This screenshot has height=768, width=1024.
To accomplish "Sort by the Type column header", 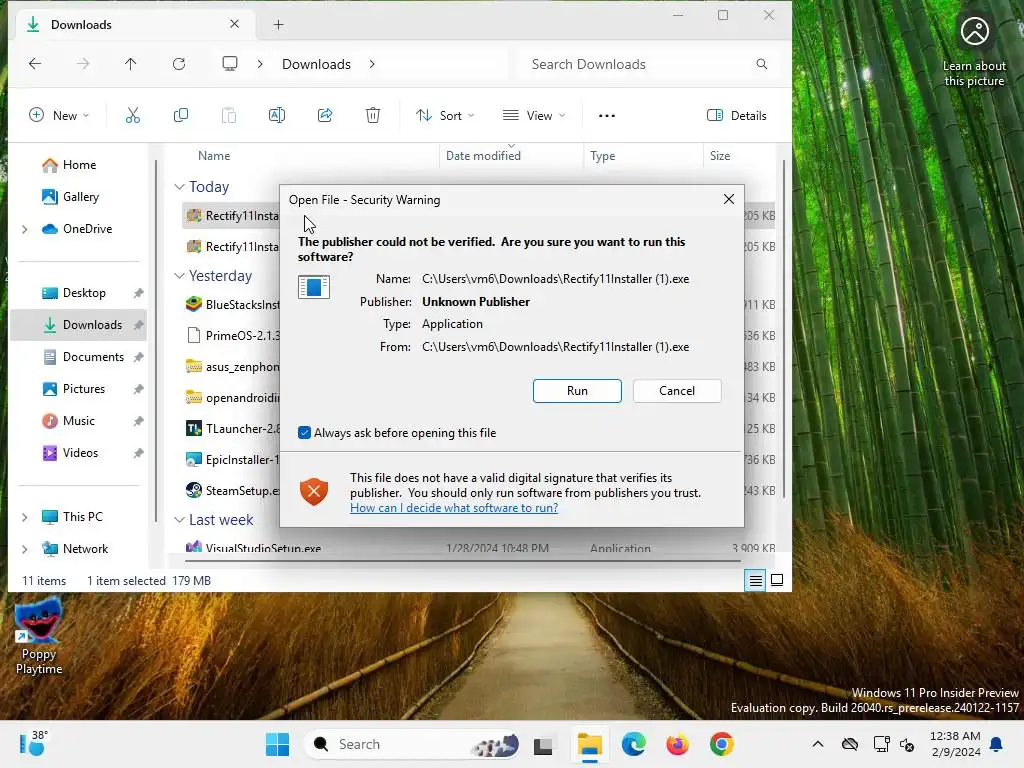I will click(602, 155).
